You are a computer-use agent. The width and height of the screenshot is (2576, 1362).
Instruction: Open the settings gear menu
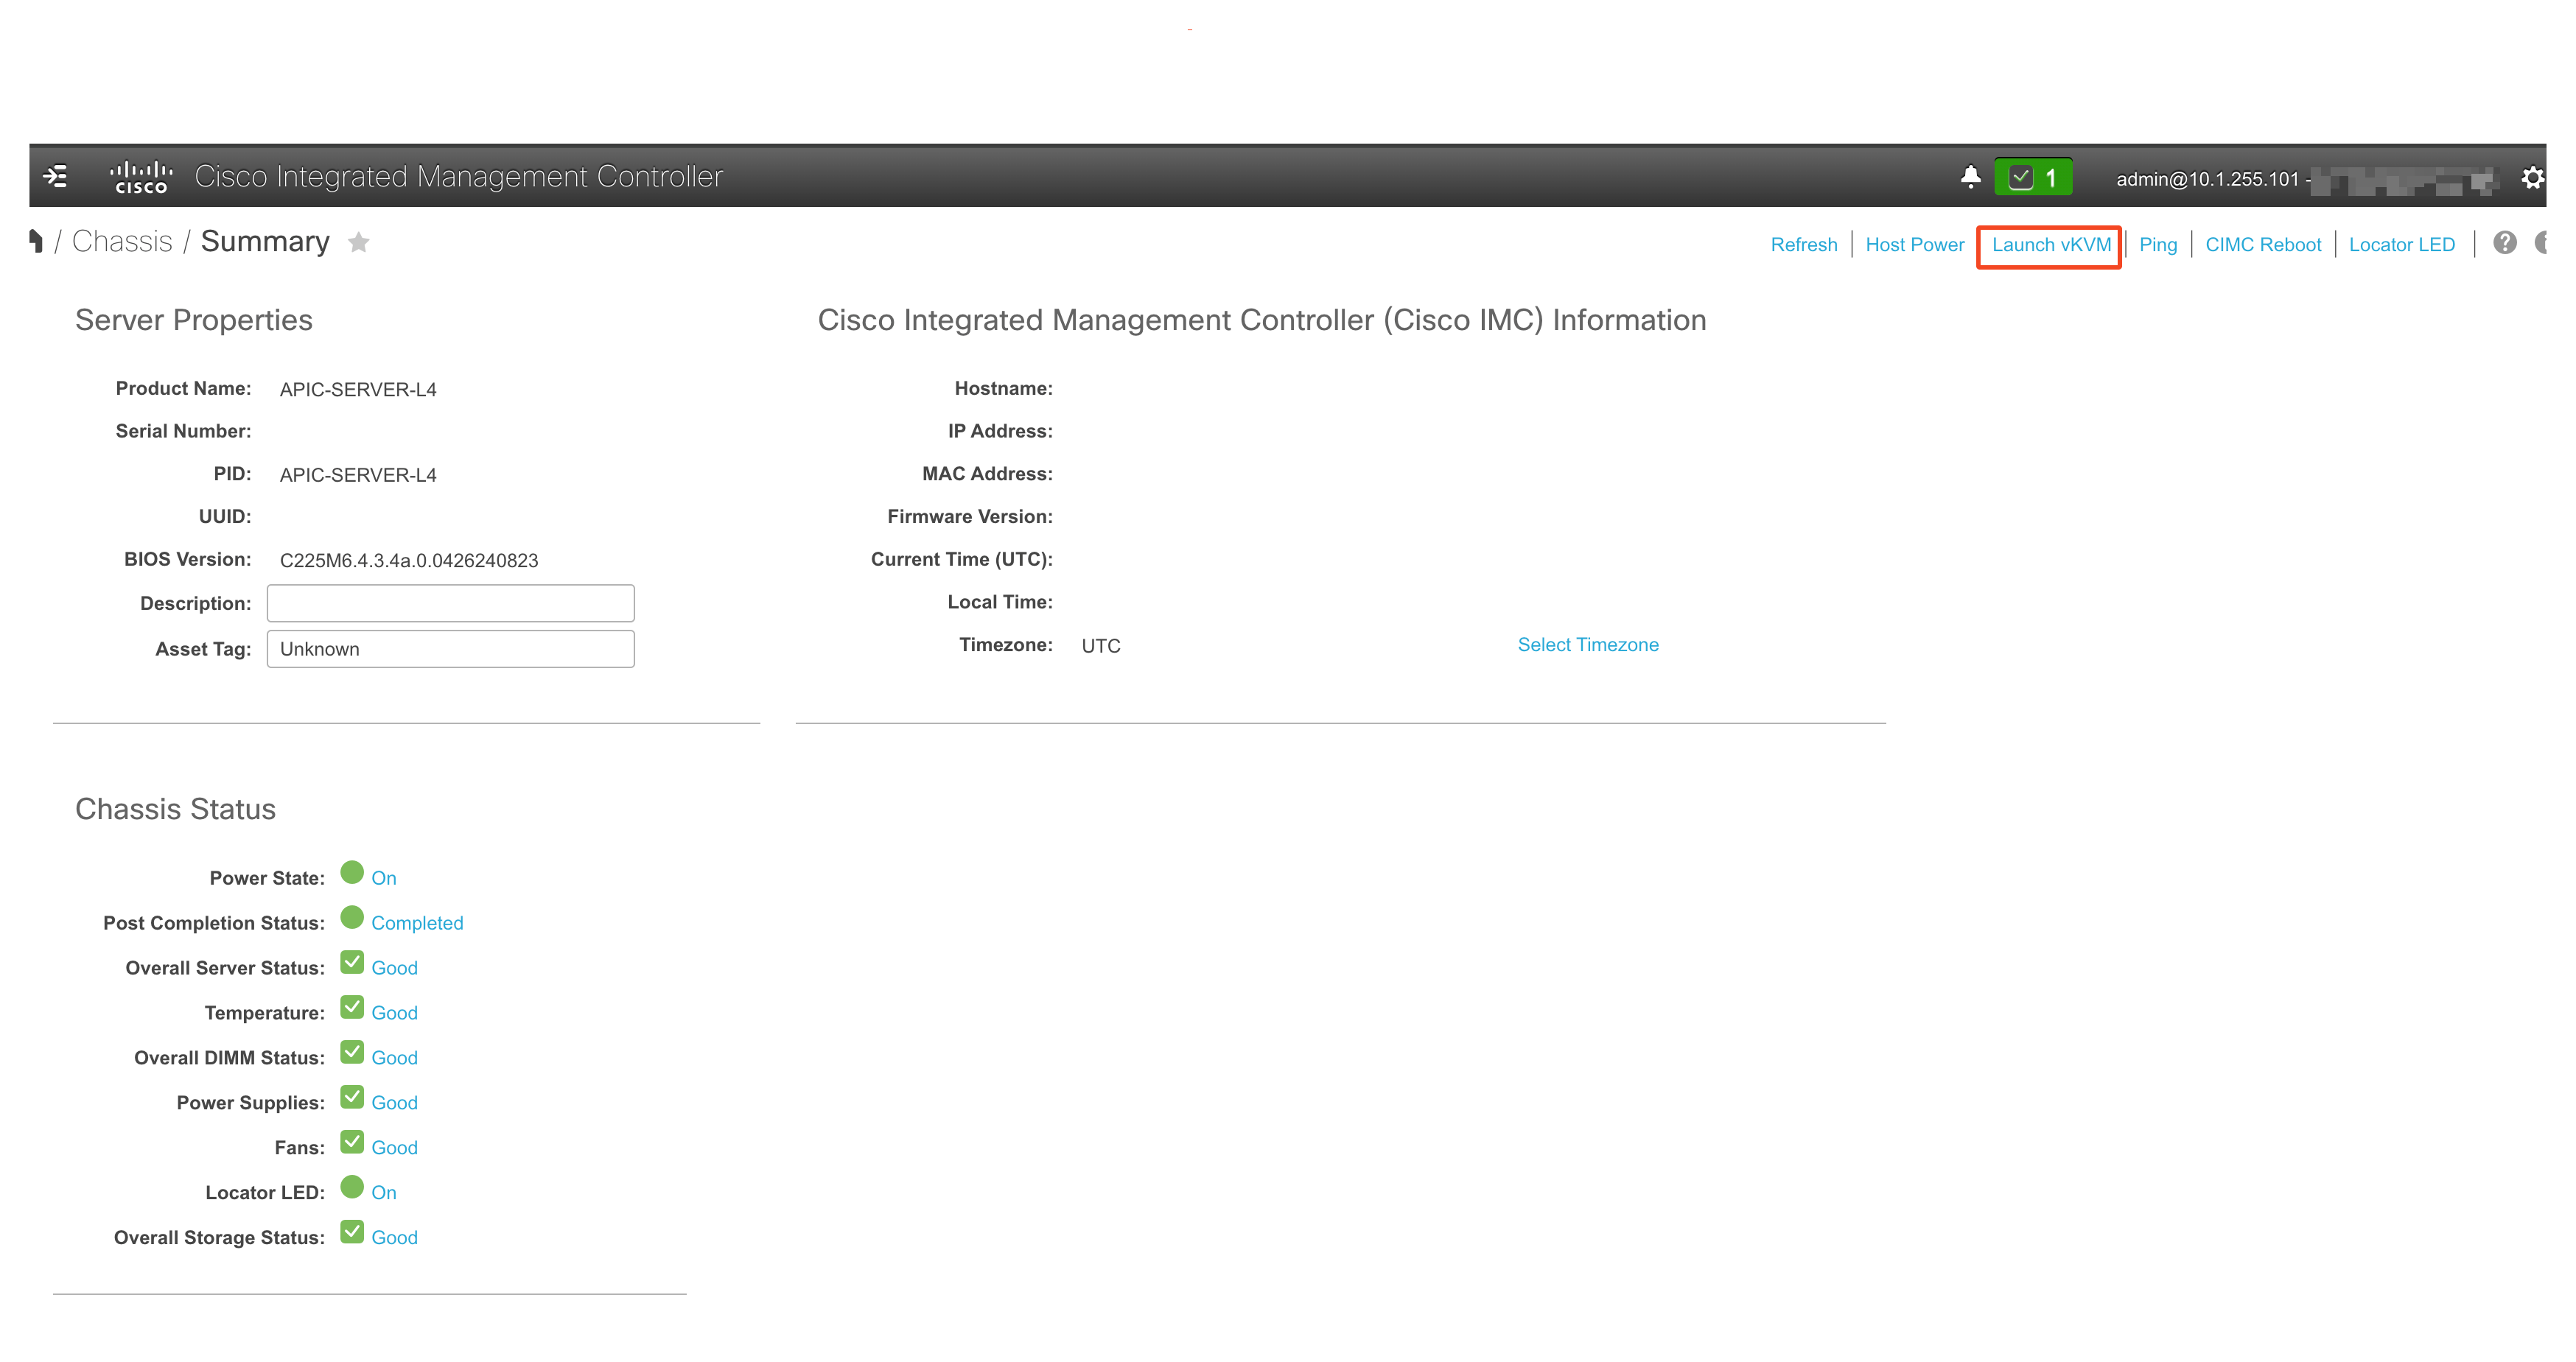[2532, 177]
